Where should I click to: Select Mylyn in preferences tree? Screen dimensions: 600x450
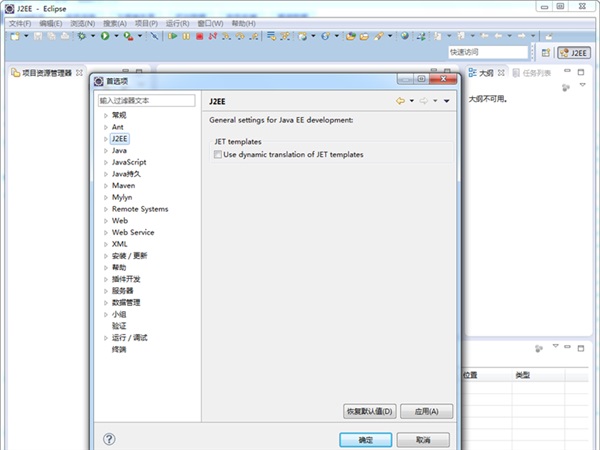122,197
